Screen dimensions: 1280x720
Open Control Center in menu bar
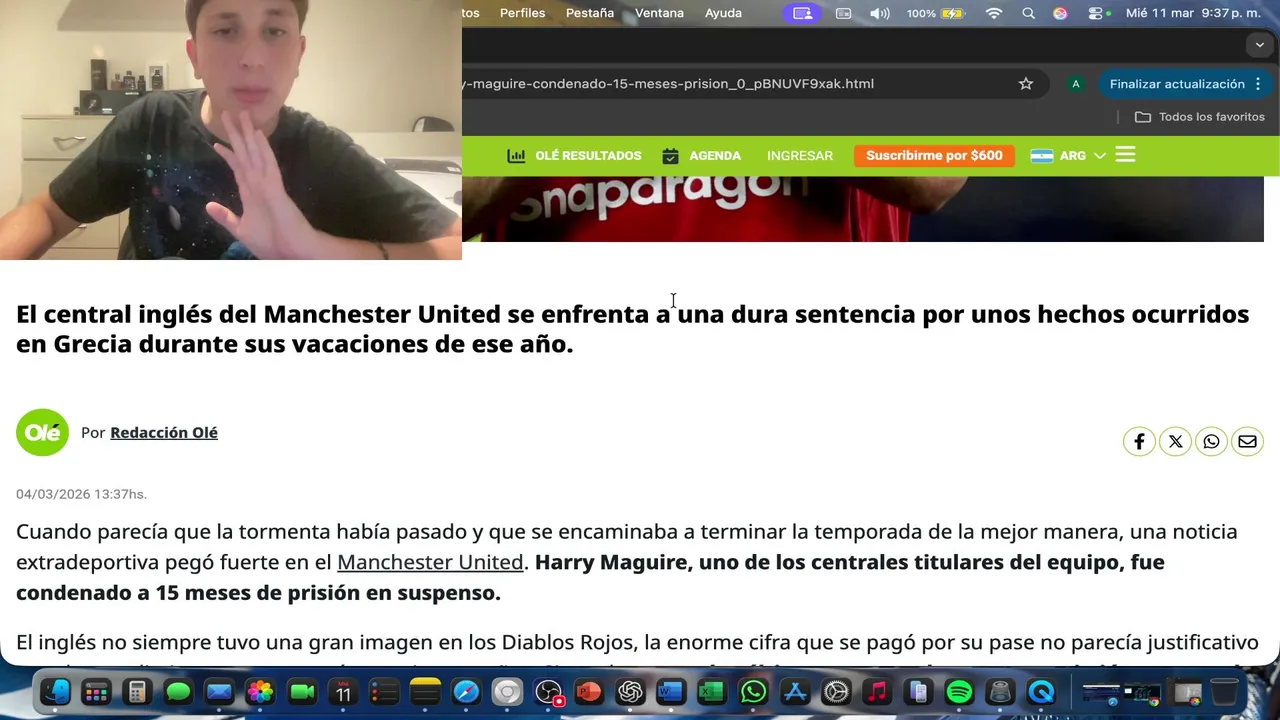pos(1097,13)
